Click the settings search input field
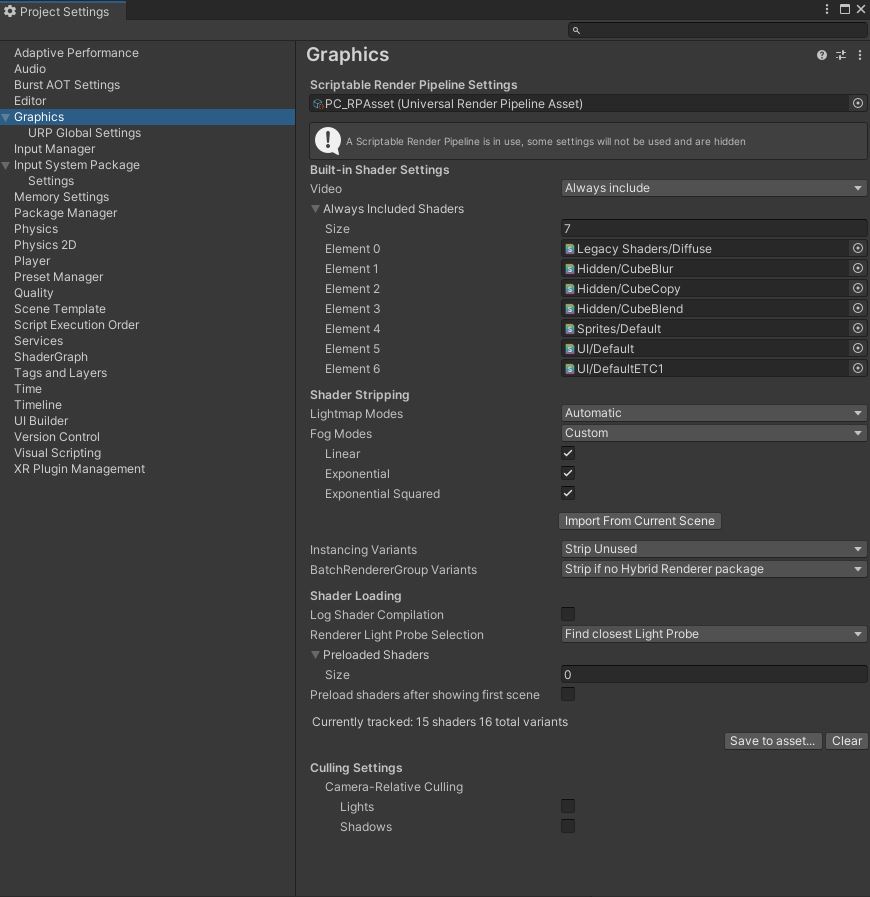 (717, 30)
